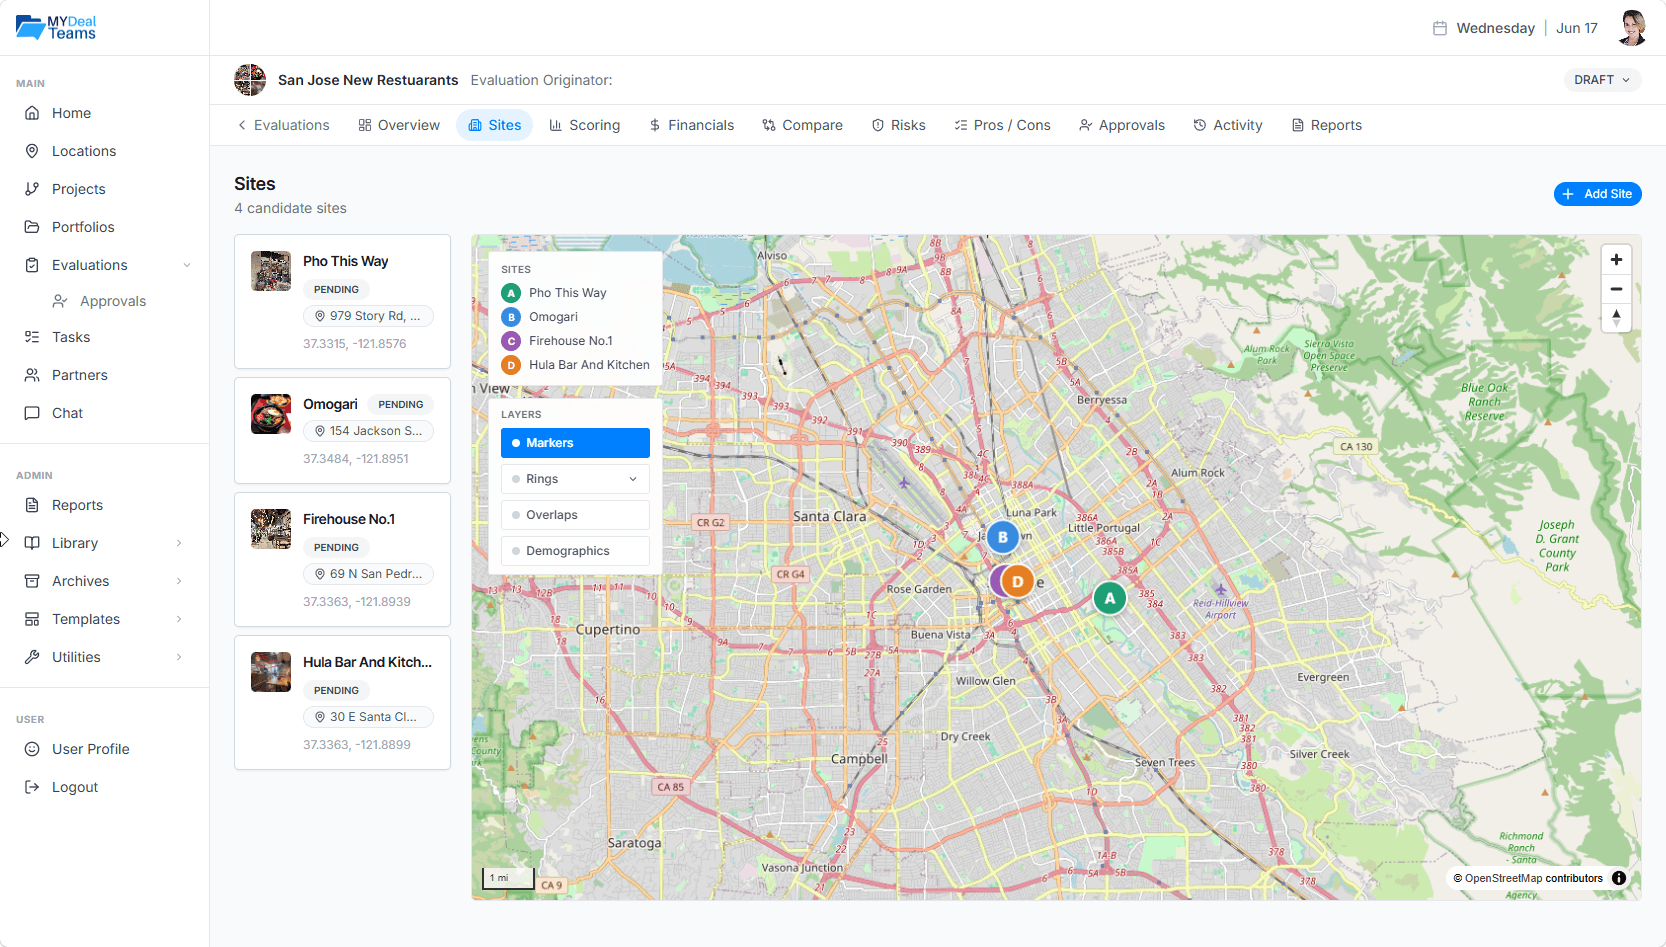Open the DRAFT status dropdown
Viewport: 1666px width, 947px height.
1602,80
